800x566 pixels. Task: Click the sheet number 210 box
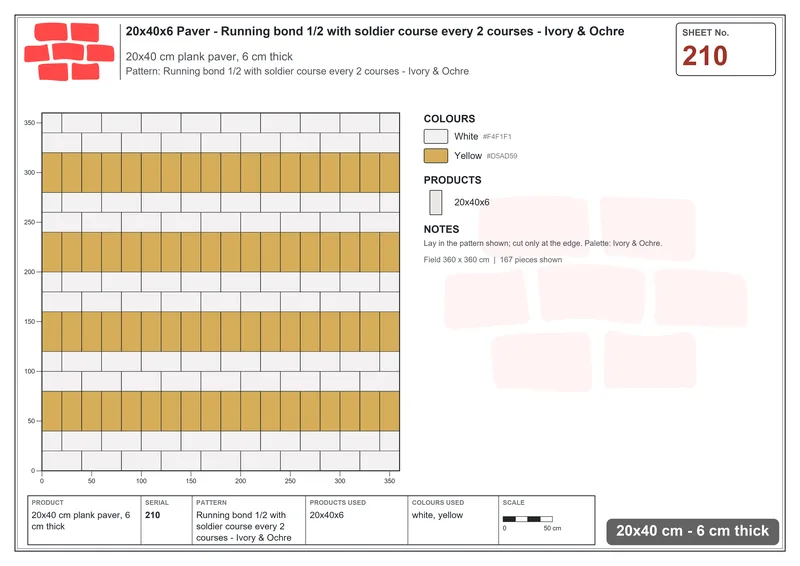(725, 49)
